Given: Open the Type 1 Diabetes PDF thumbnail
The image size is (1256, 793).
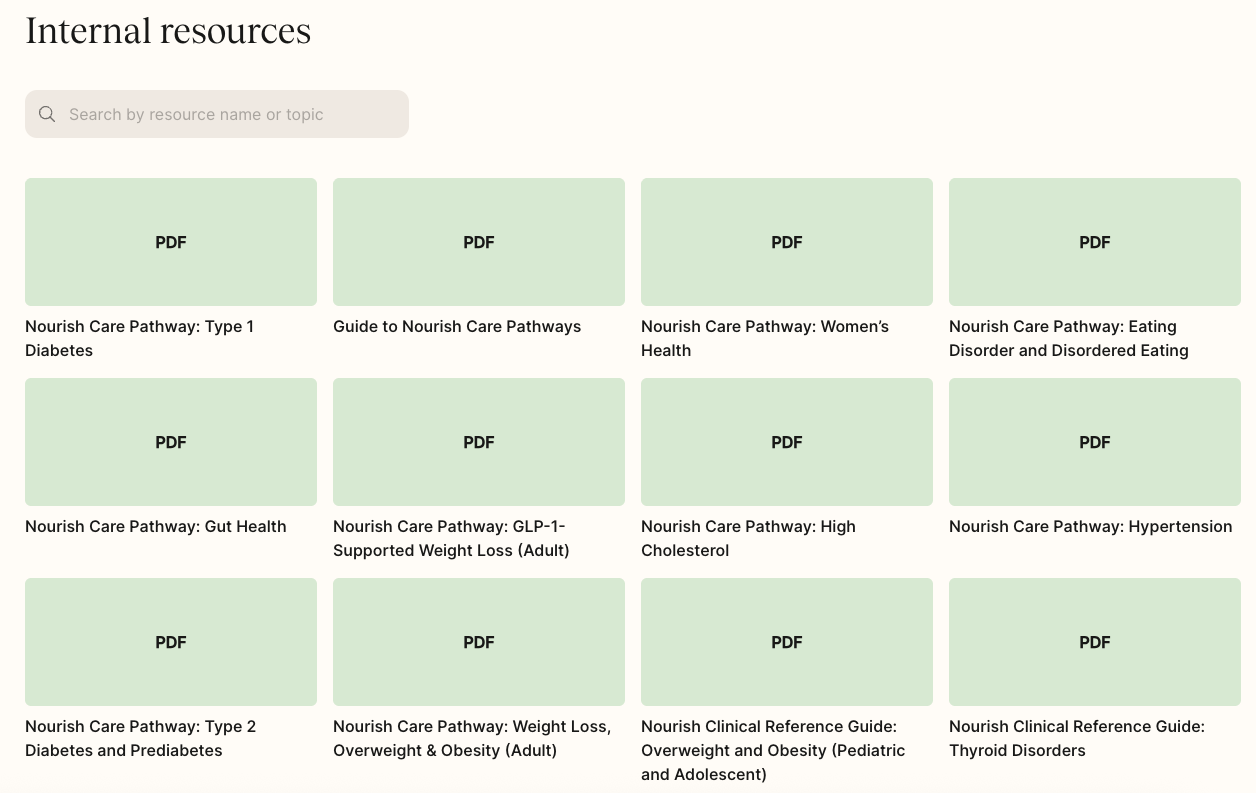Looking at the screenshot, I should tap(171, 242).
